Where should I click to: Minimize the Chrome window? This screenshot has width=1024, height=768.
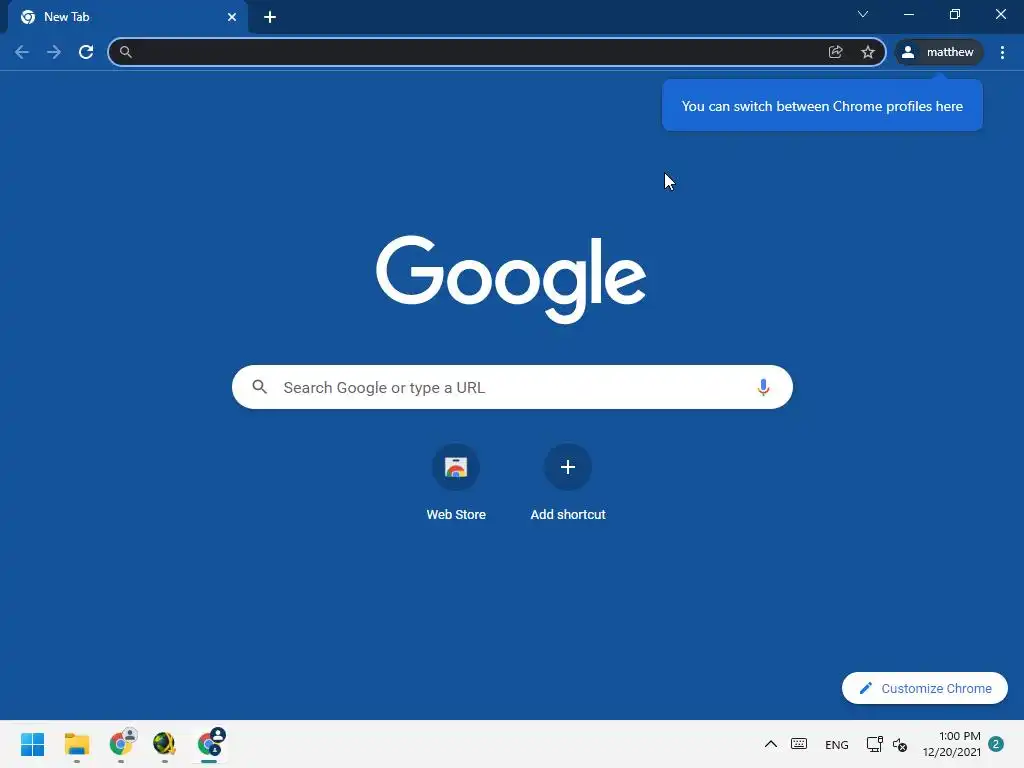(909, 14)
